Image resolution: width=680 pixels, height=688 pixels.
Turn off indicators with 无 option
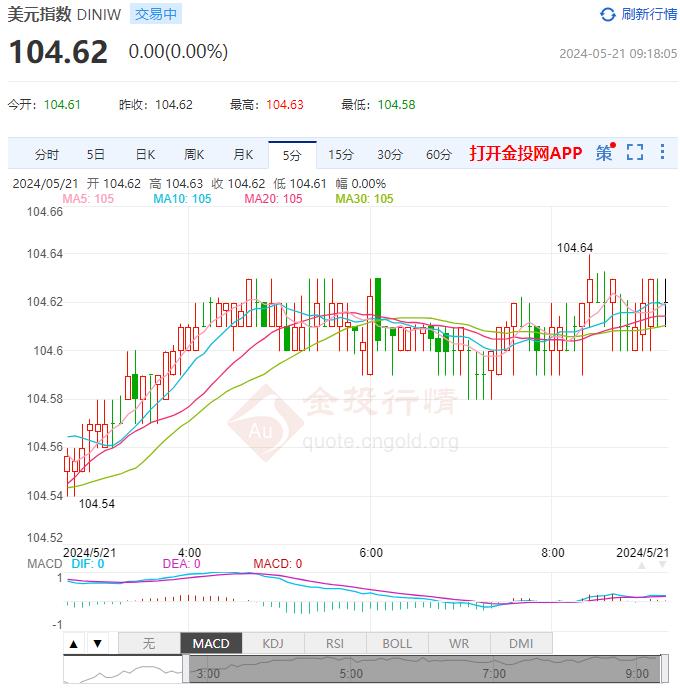(149, 643)
